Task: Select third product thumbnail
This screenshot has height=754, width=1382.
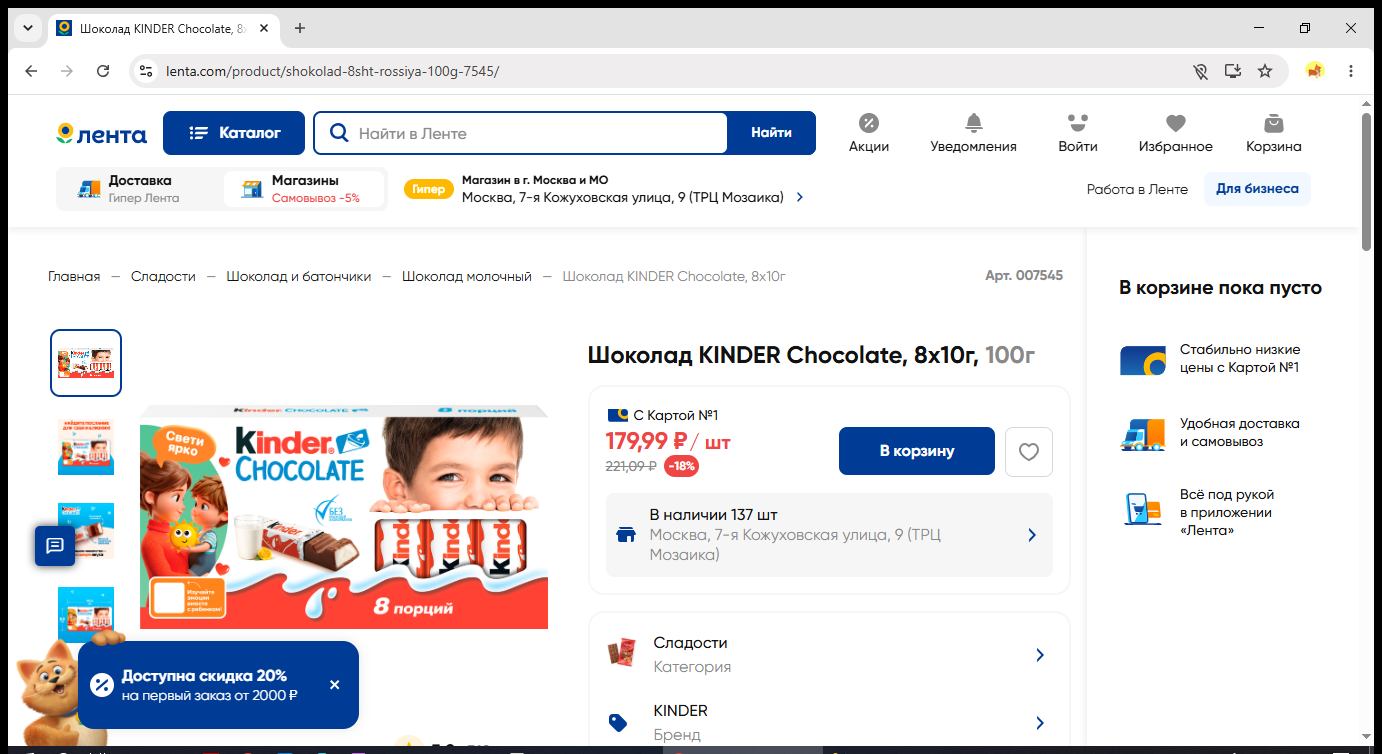Action: coord(86,531)
